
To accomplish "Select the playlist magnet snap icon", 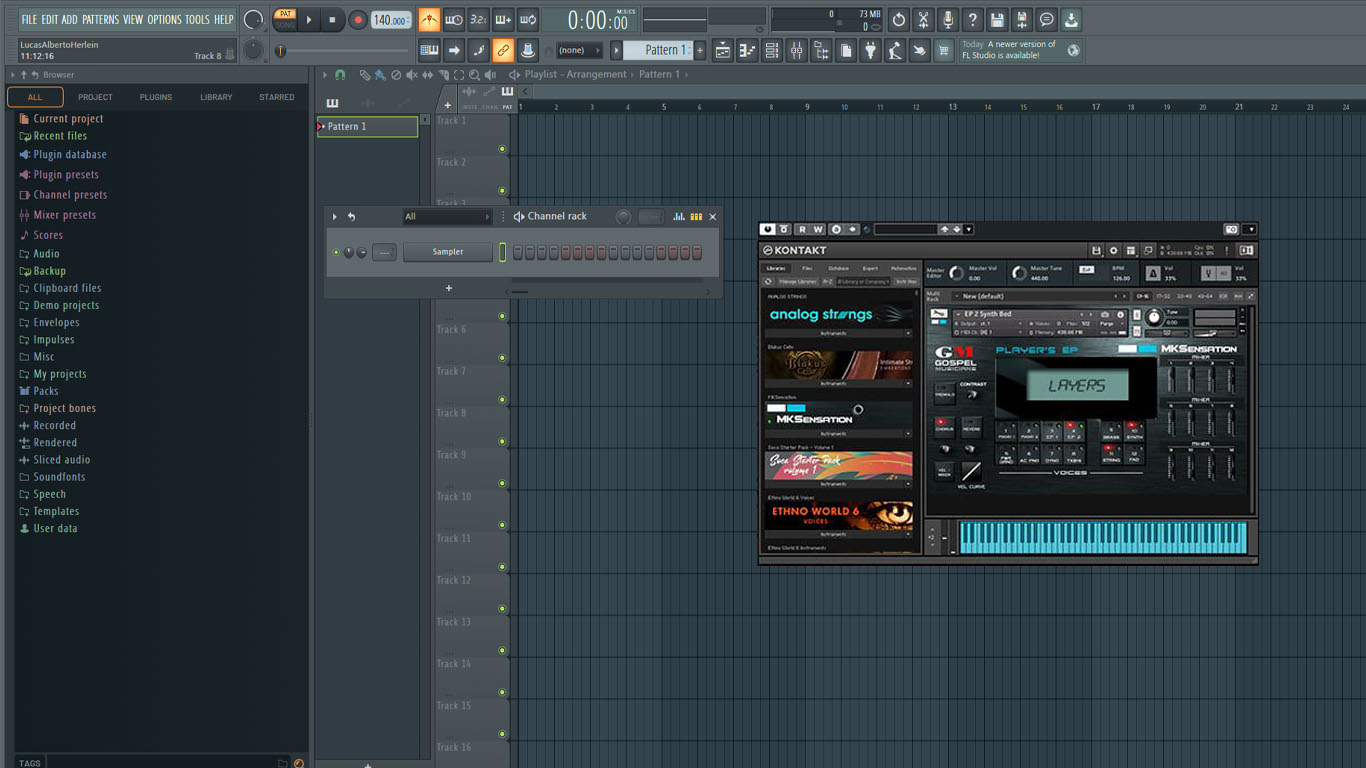I will (340, 75).
